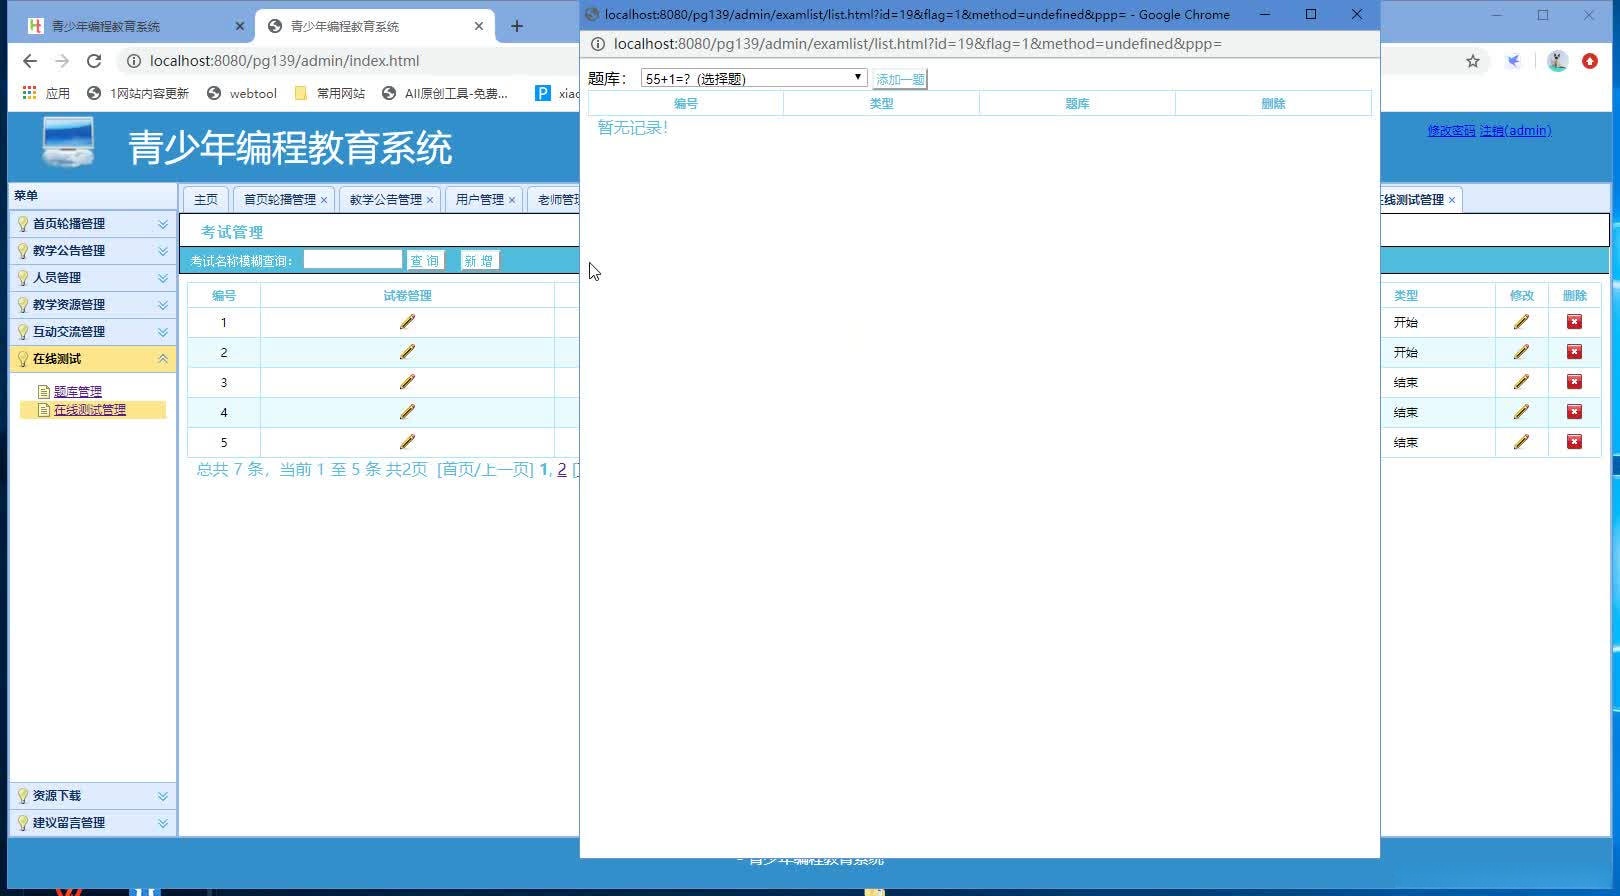The width and height of the screenshot is (1620, 896).
Task: Open the 题库 question dropdown
Action: [x=754, y=78]
